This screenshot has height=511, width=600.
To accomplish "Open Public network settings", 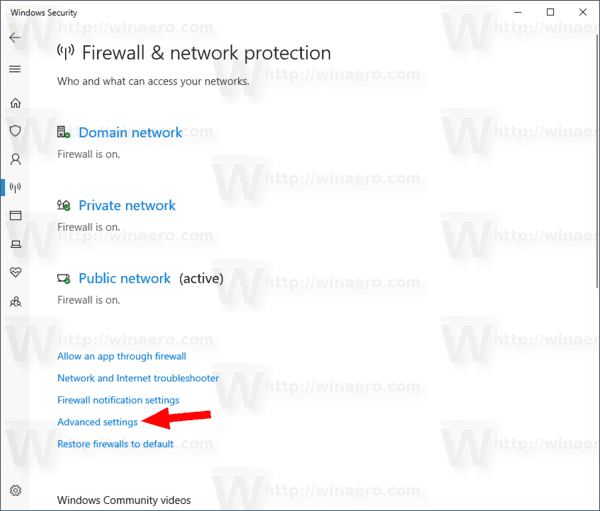I will coord(124,278).
